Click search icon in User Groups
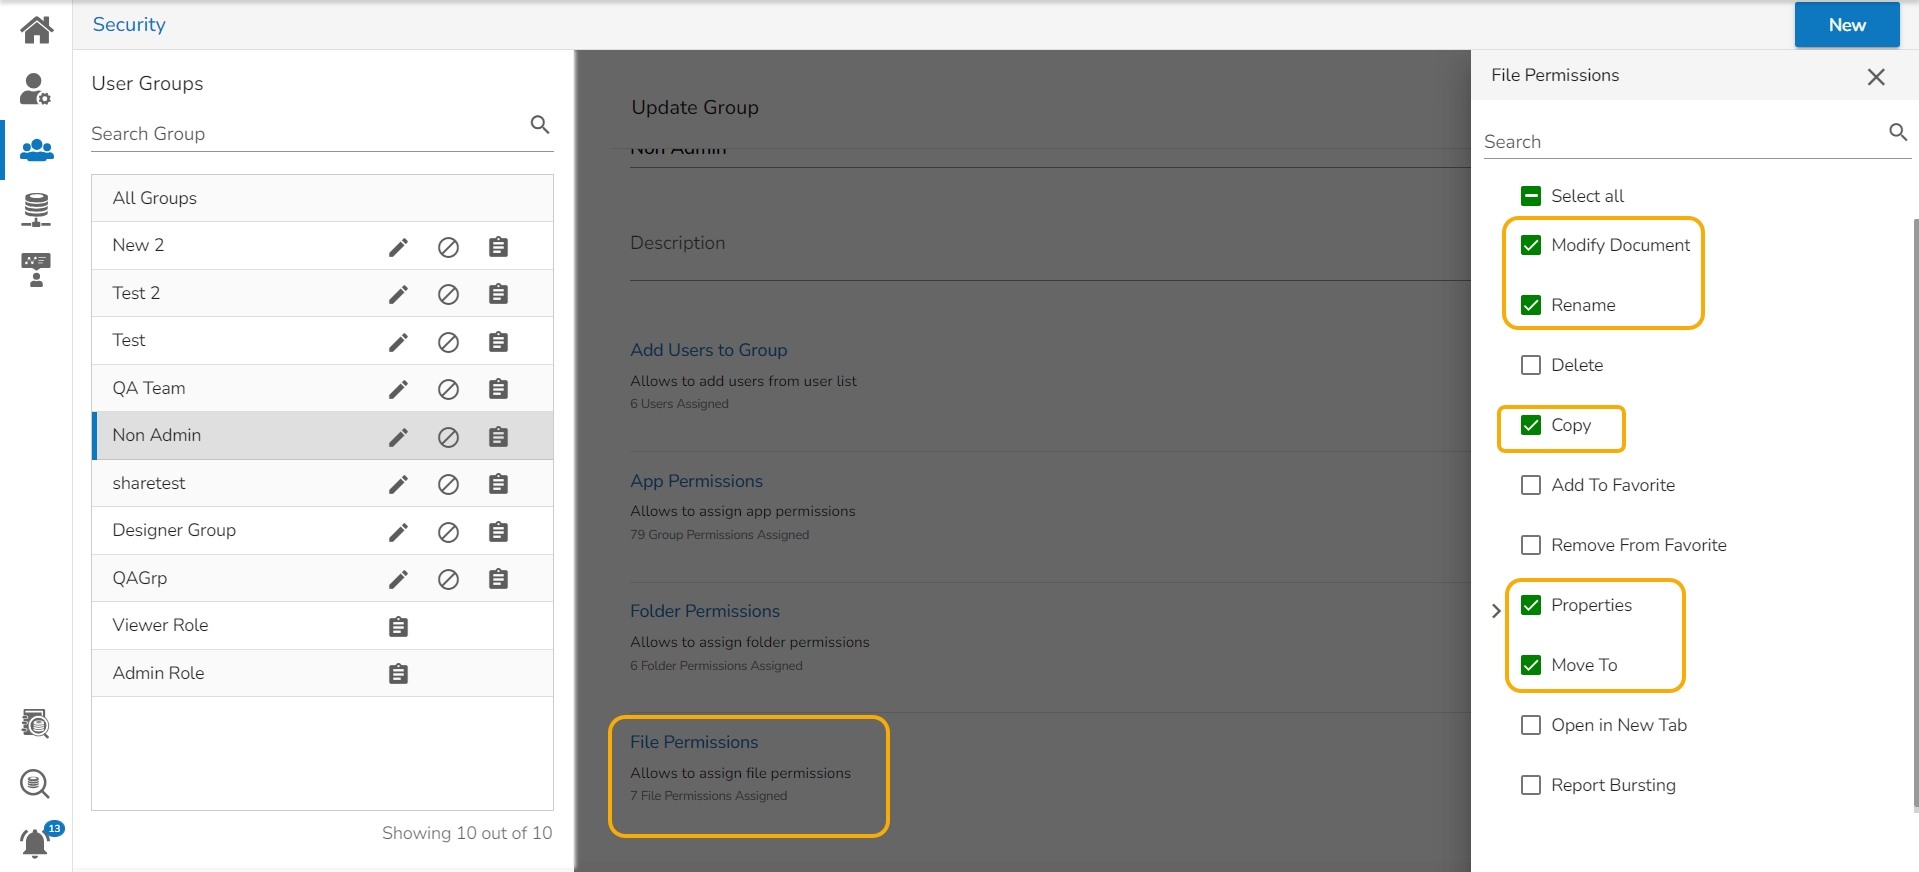The image size is (1919, 872). [x=540, y=125]
